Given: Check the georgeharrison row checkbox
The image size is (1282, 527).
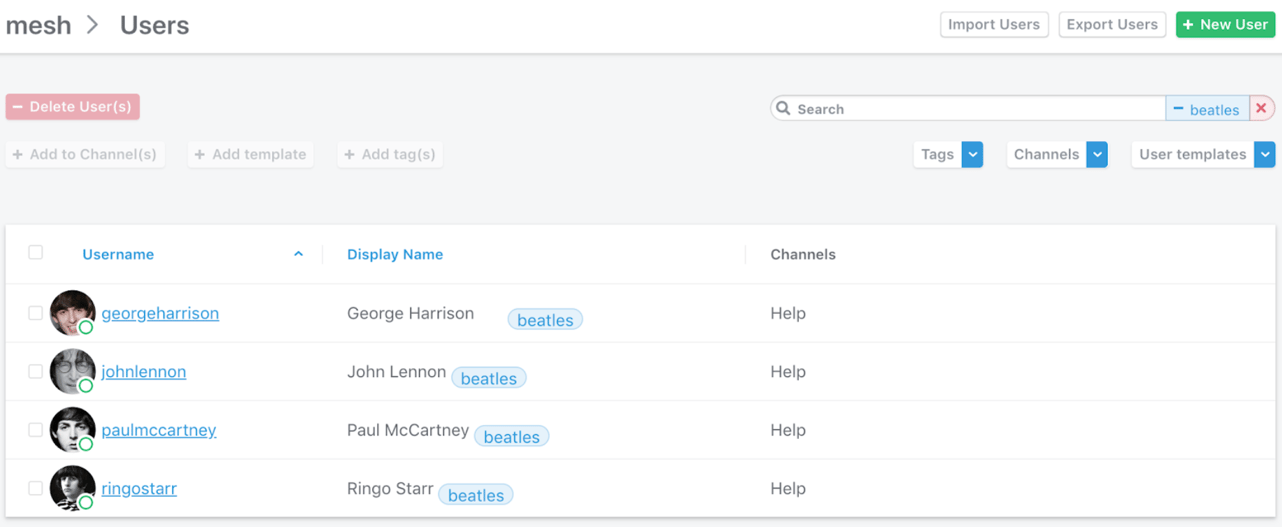Looking at the screenshot, I should coord(36,313).
